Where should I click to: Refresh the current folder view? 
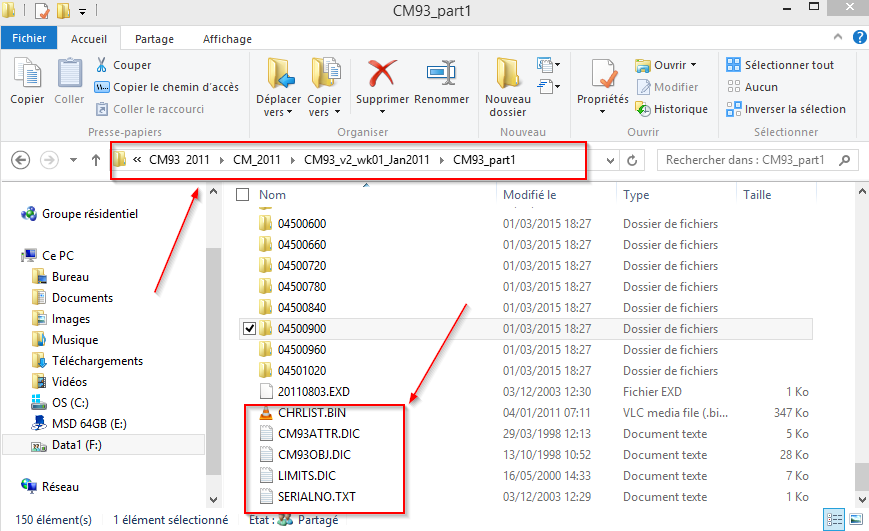pos(632,160)
